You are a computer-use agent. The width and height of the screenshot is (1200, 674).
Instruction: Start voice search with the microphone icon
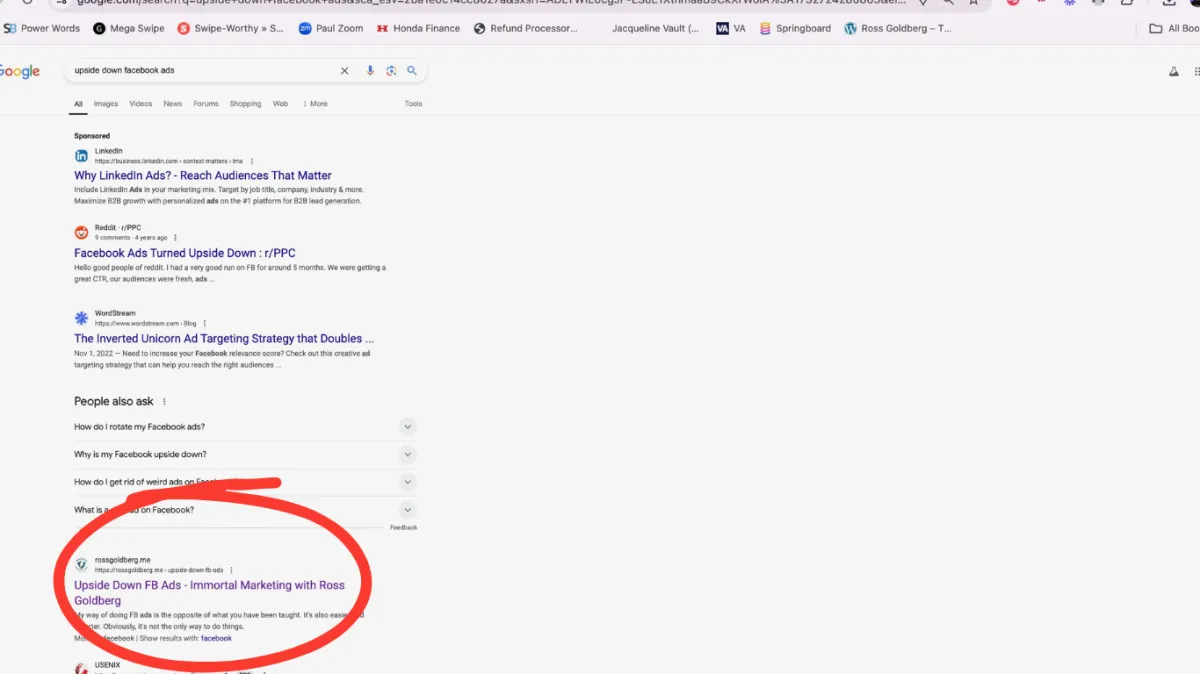tap(371, 71)
